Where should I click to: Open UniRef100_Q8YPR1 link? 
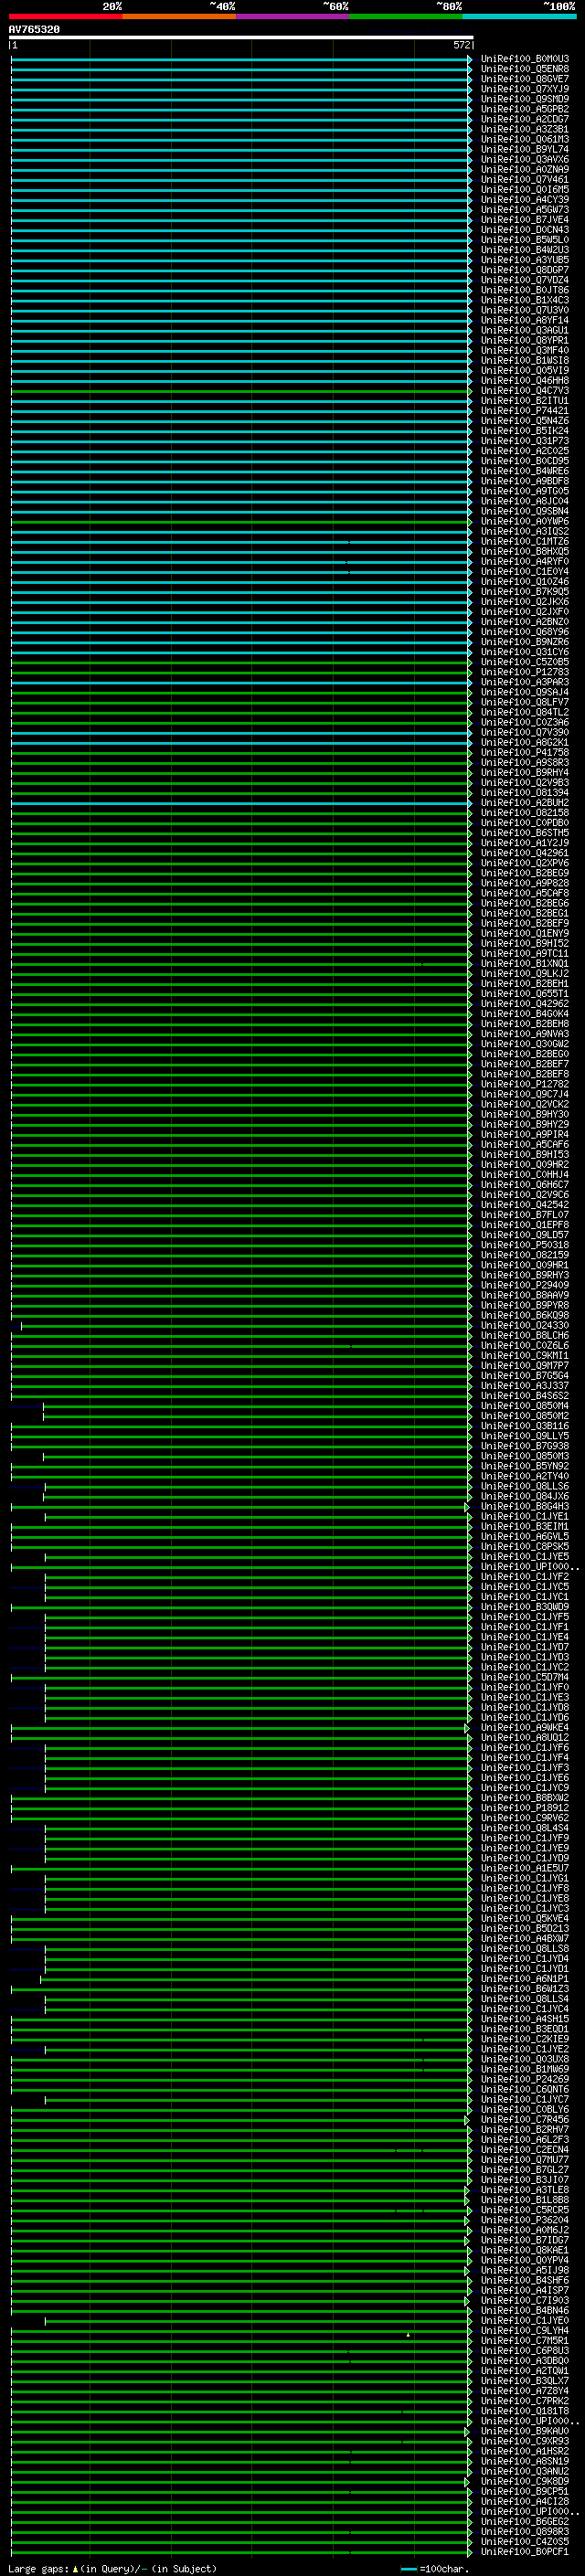point(524,340)
